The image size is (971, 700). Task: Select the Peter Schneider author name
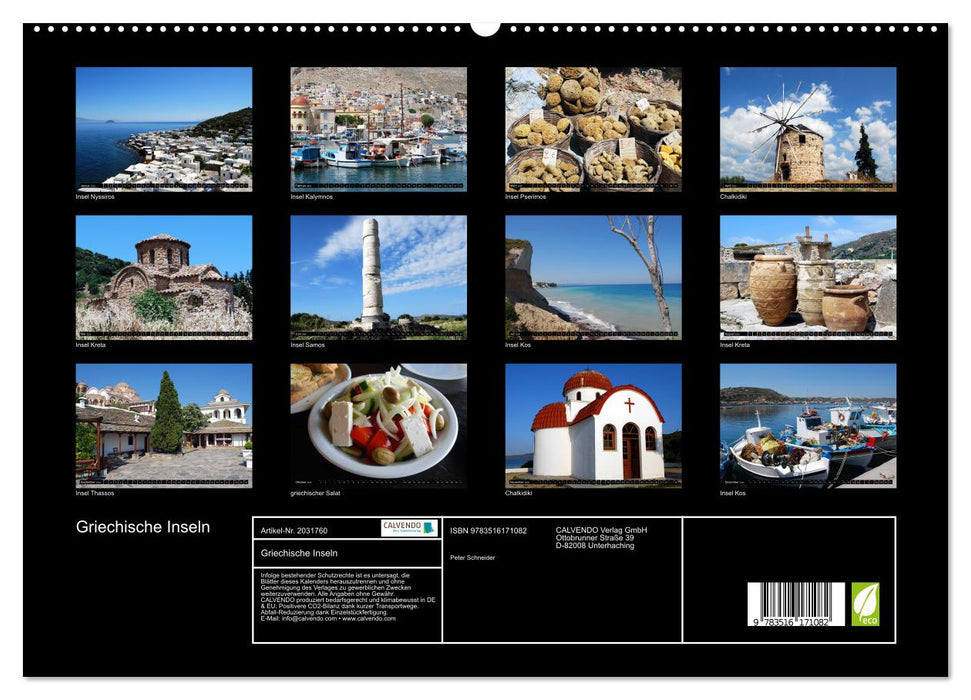click(x=473, y=557)
